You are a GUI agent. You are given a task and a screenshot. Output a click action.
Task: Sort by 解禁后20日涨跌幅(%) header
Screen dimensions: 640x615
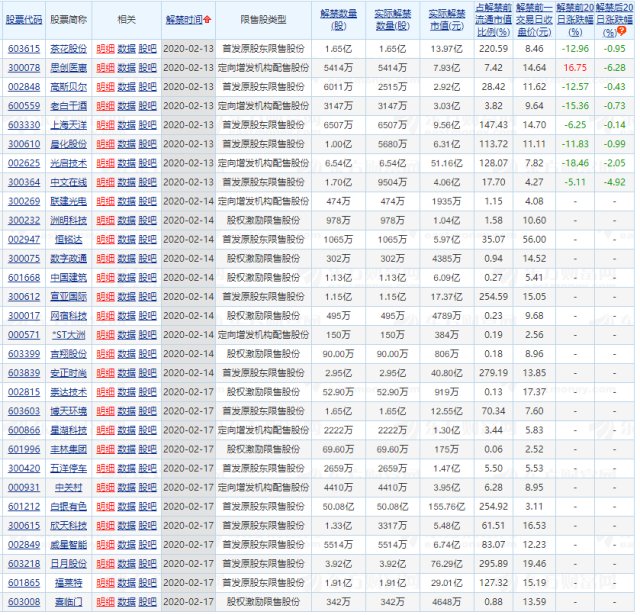614,20
